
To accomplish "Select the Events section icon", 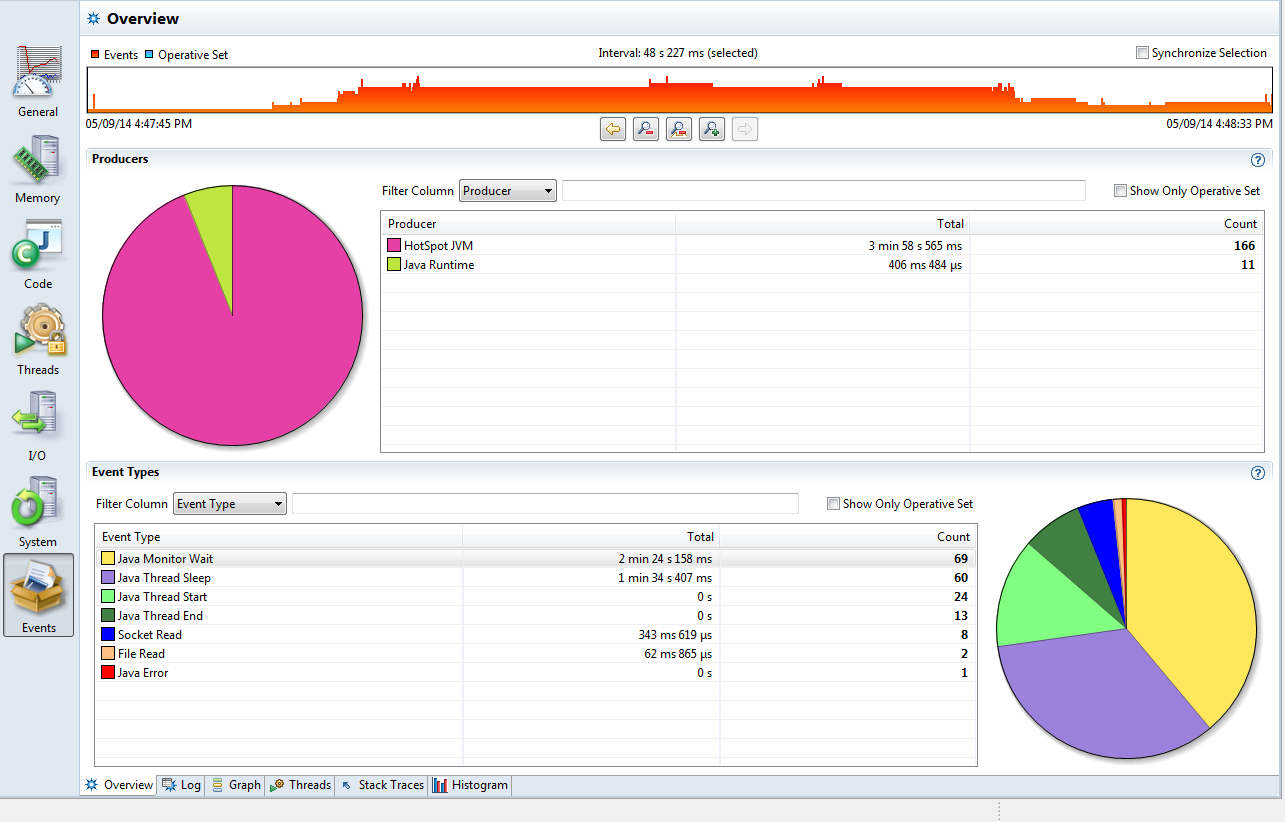I will click(x=38, y=595).
